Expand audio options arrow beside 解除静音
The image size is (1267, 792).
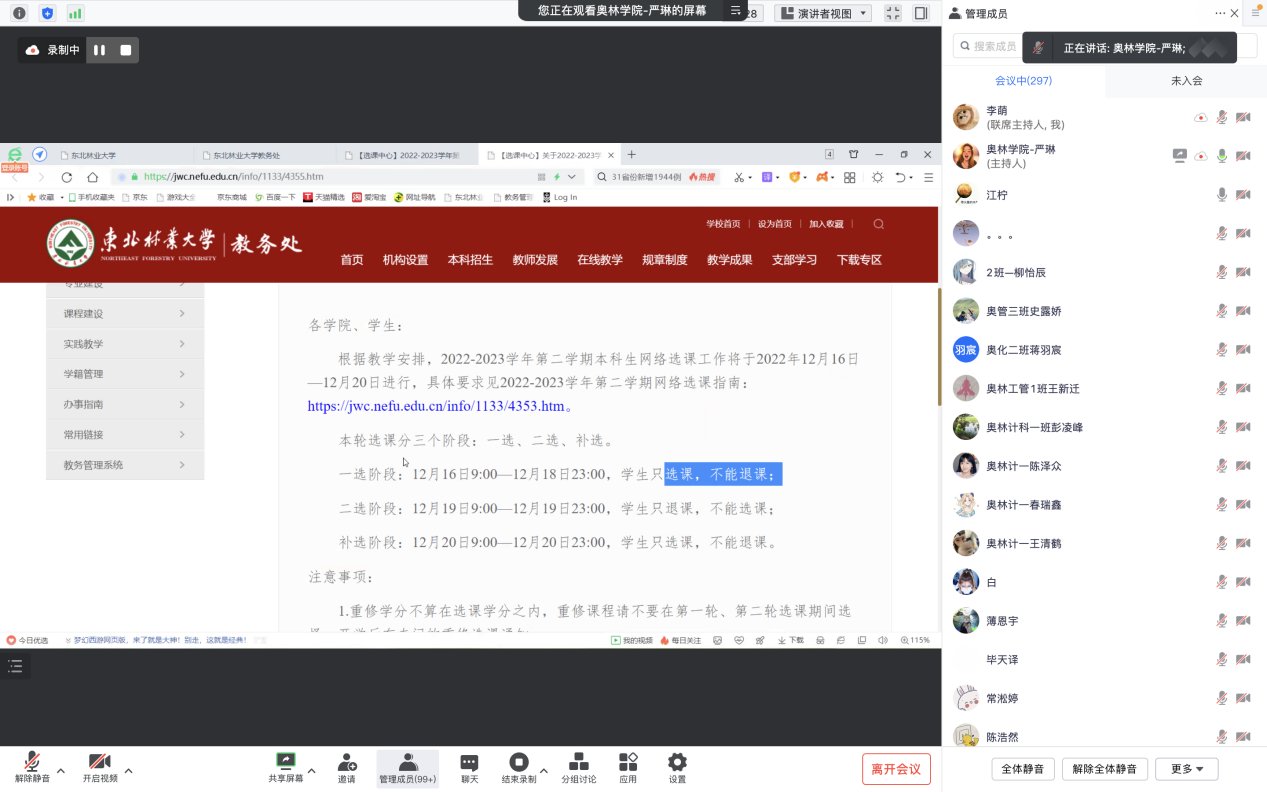tap(61, 771)
